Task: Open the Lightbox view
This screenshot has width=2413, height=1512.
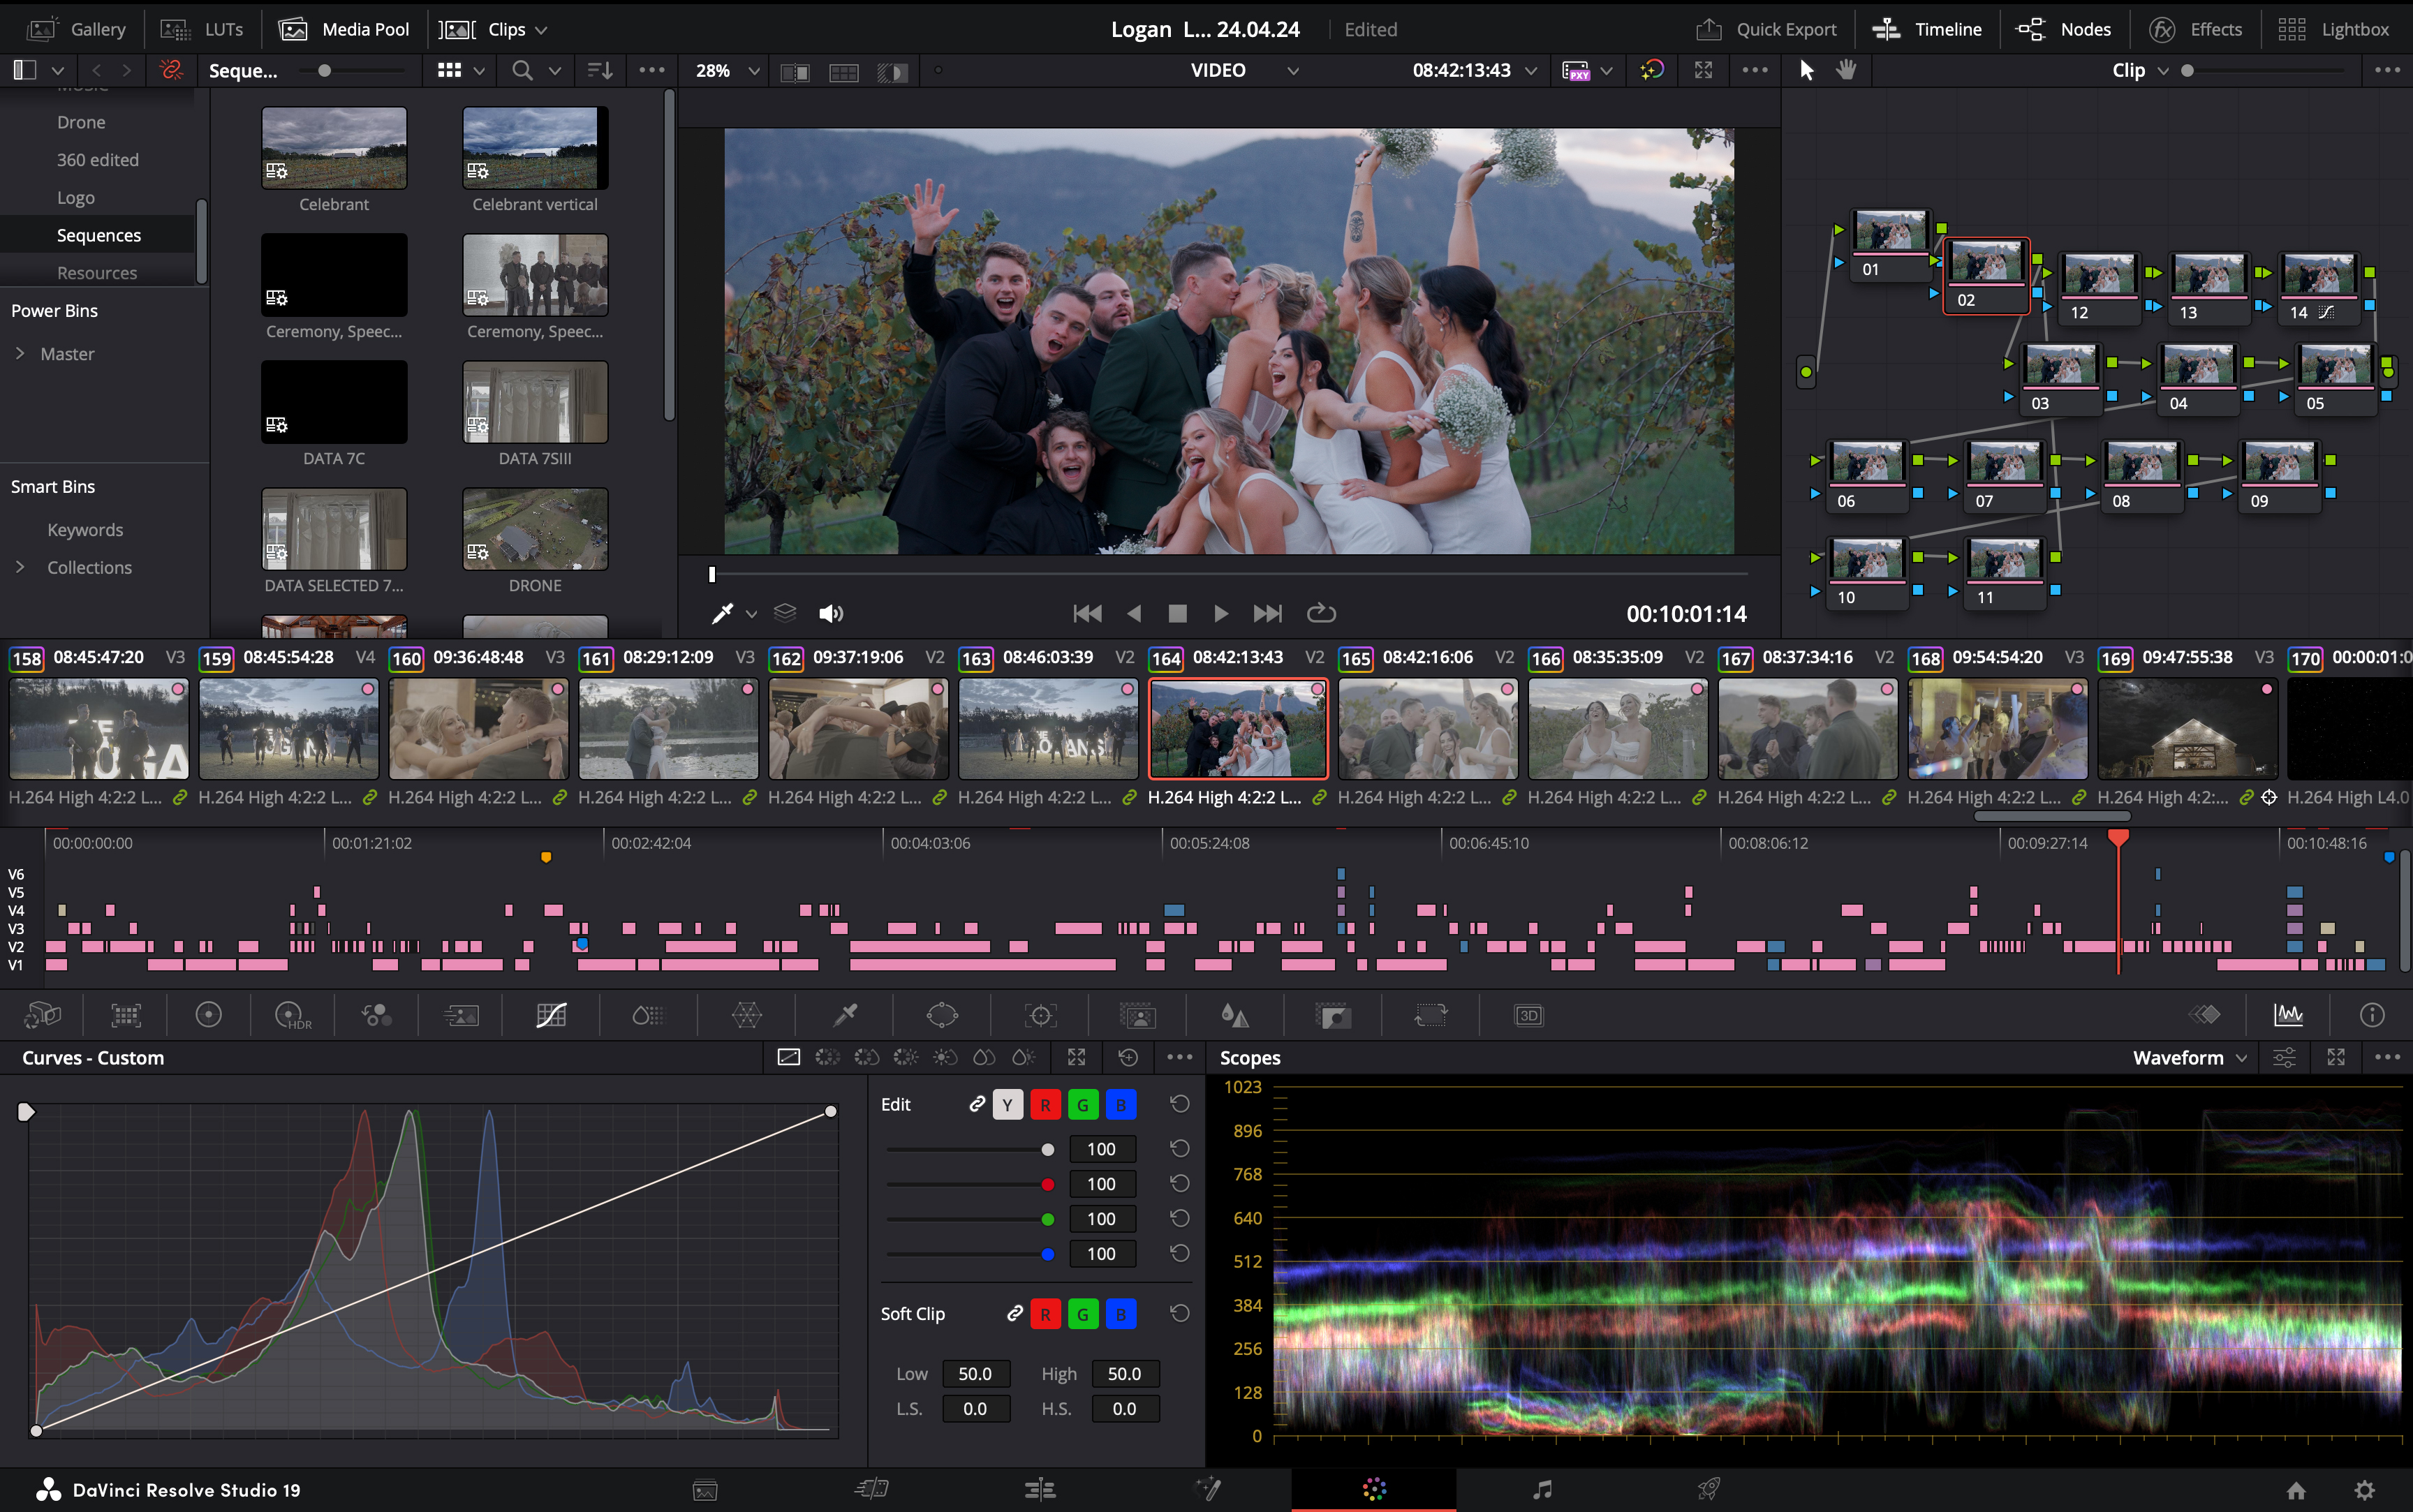Action: (x=2333, y=29)
